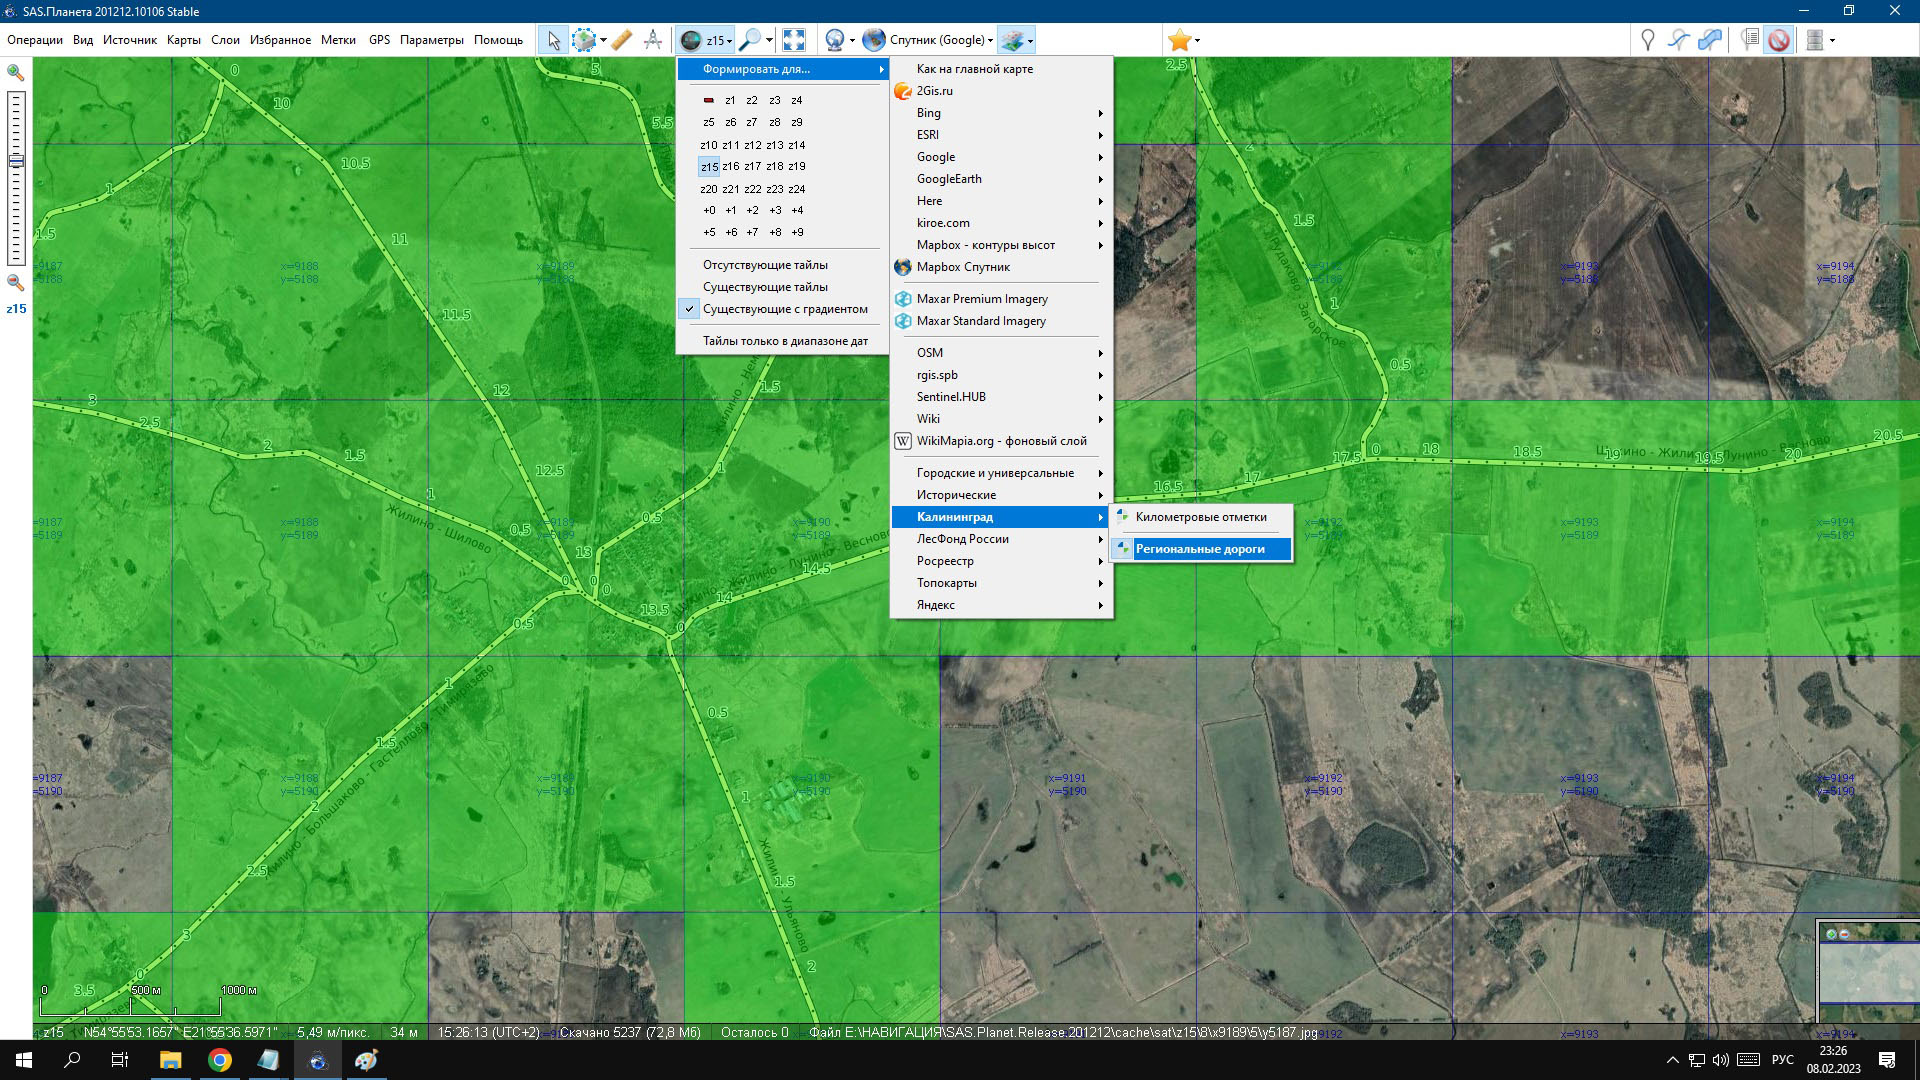The width and height of the screenshot is (1920, 1080).
Task: Click the zoom-in magnifier on the left sidebar
Action: [x=16, y=73]
